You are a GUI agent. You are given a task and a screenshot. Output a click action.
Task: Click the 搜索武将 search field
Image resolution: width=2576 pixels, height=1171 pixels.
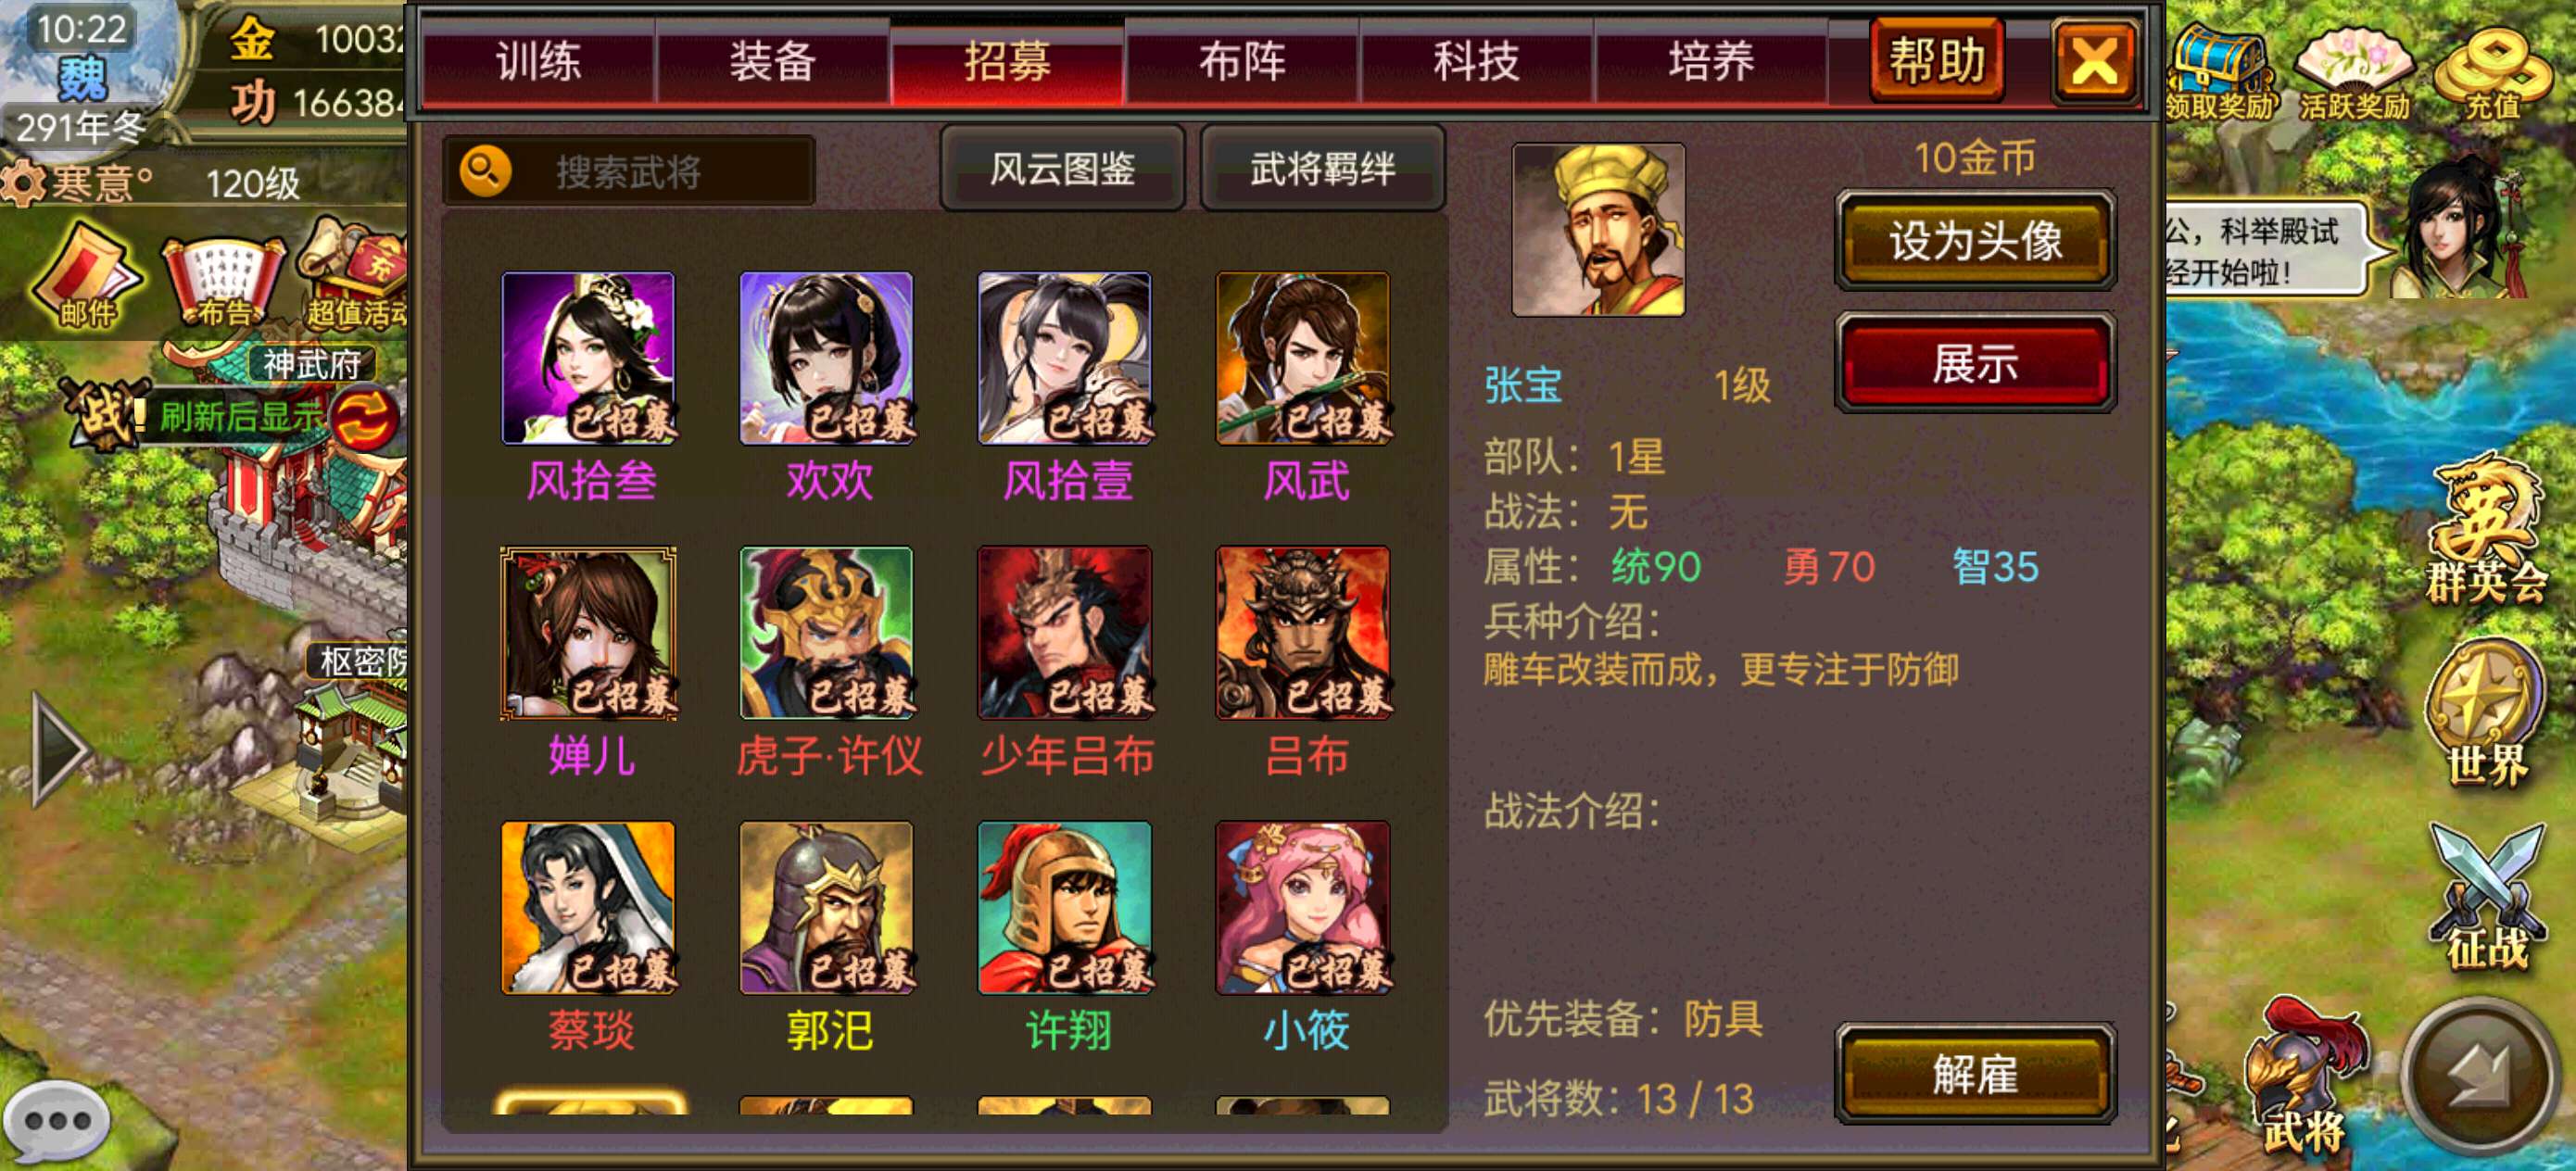630,171
